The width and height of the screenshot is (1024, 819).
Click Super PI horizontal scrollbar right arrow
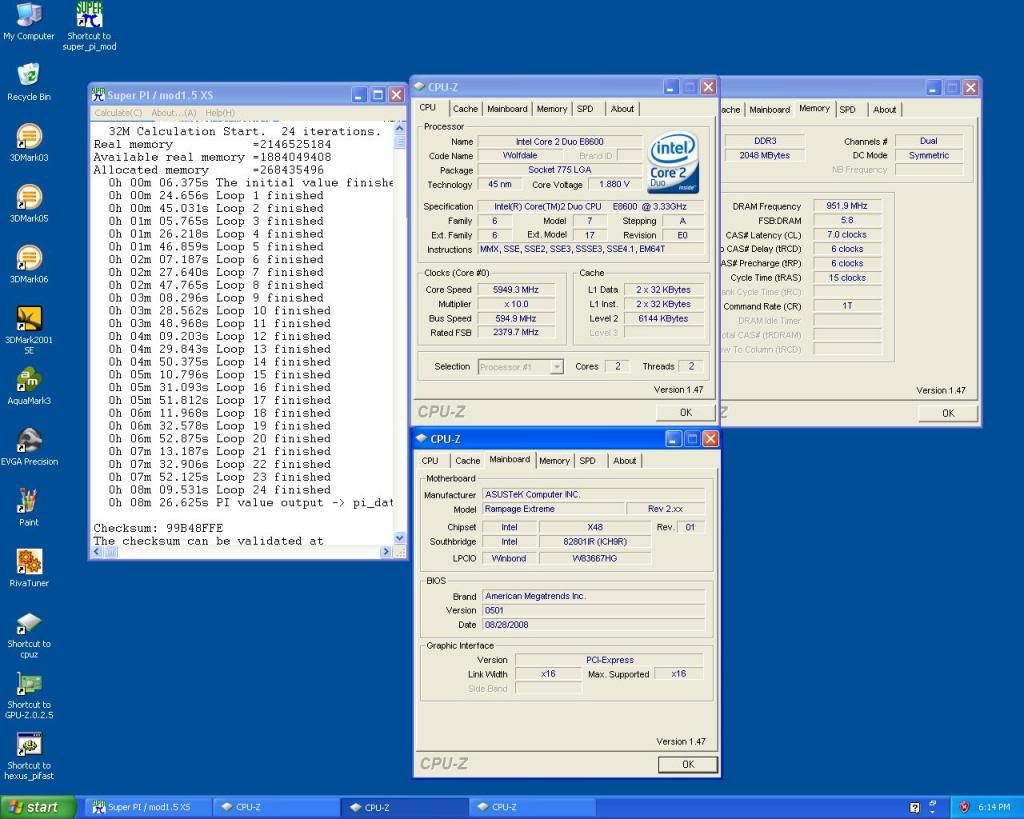(x=385, y=552)
